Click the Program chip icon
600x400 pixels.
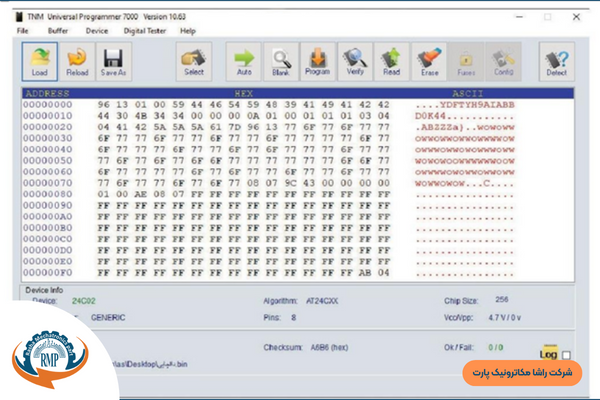point(317,61)
